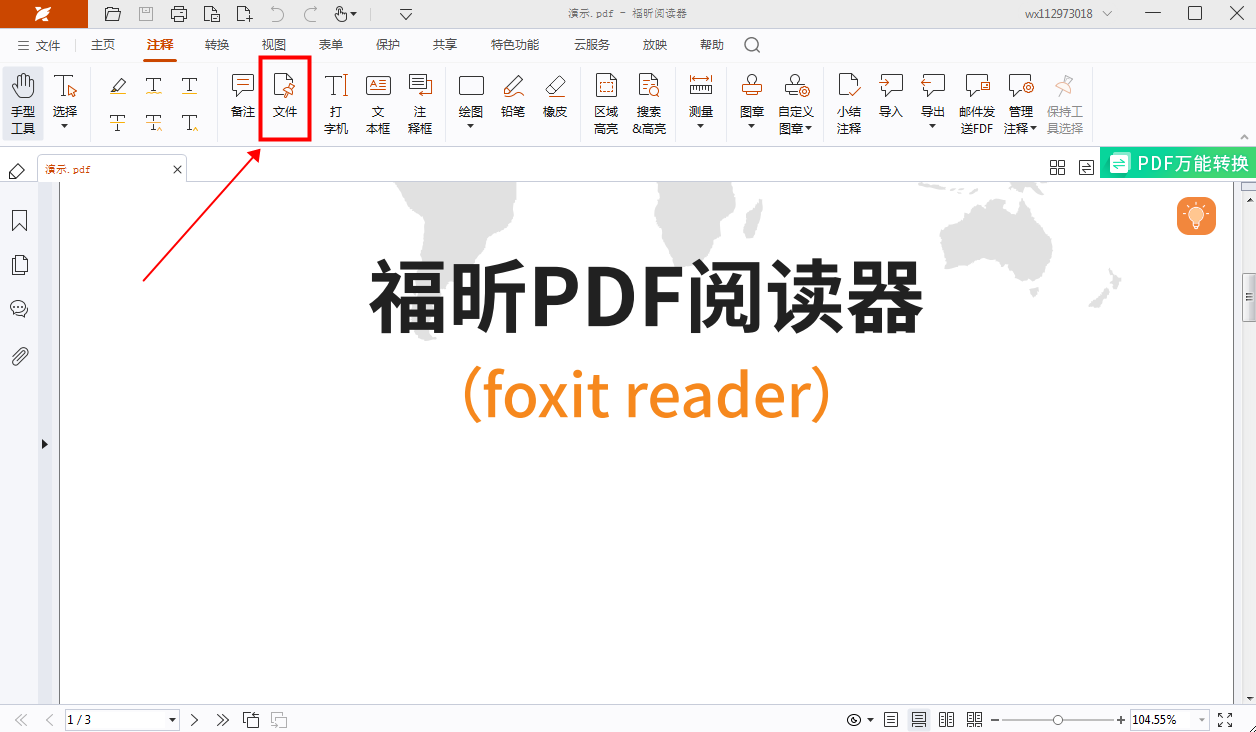
Task: Open the page thumbnails panel icon
Action: pyautogui.click(x=18, y=264)
